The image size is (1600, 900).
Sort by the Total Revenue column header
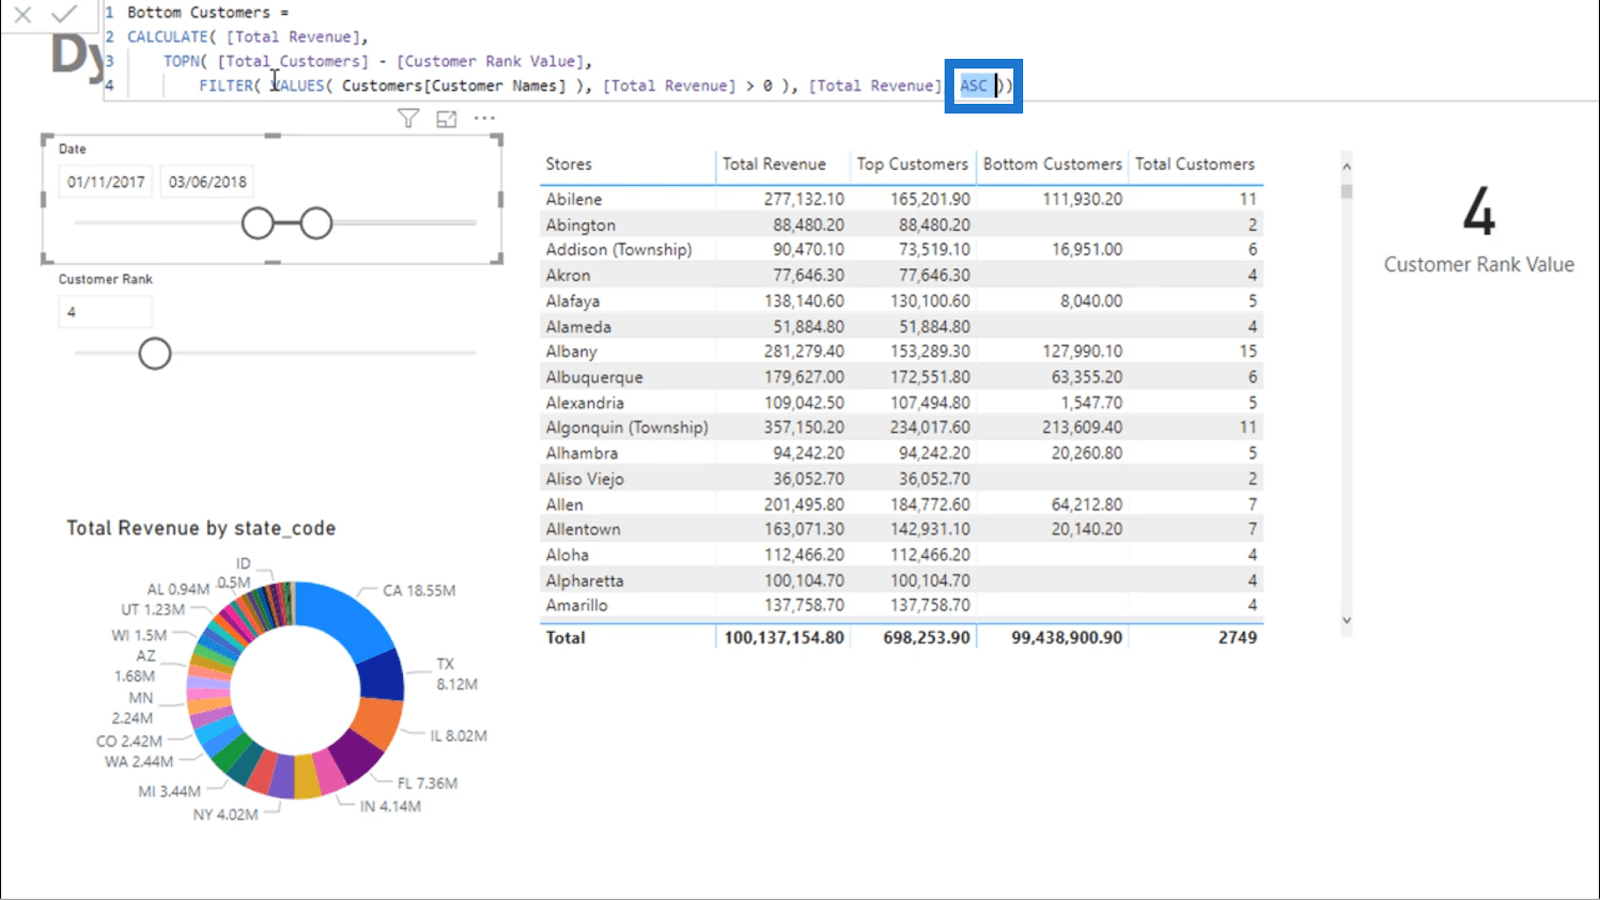click(x=774, y=164)
